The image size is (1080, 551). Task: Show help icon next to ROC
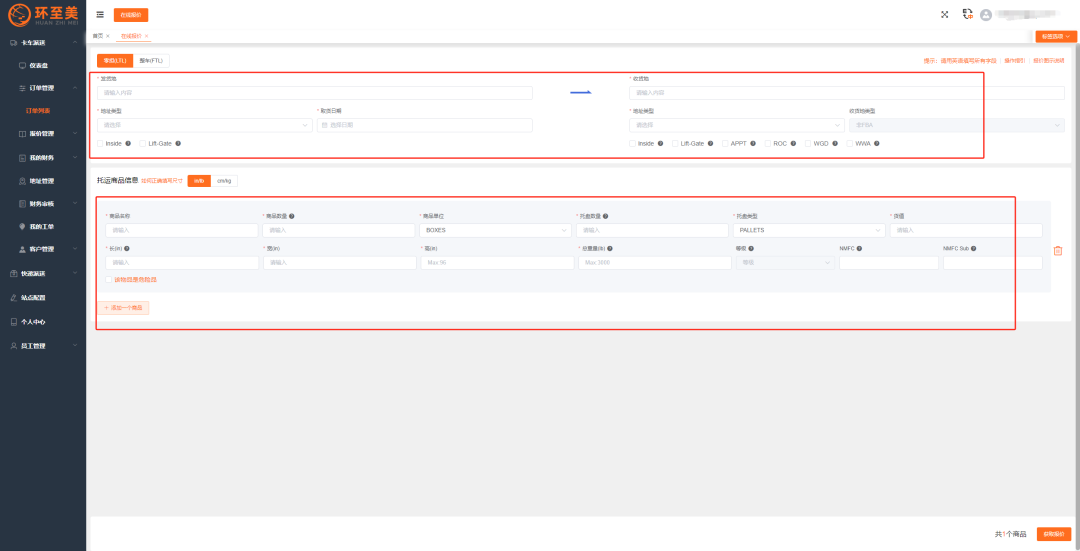(793, 143)
